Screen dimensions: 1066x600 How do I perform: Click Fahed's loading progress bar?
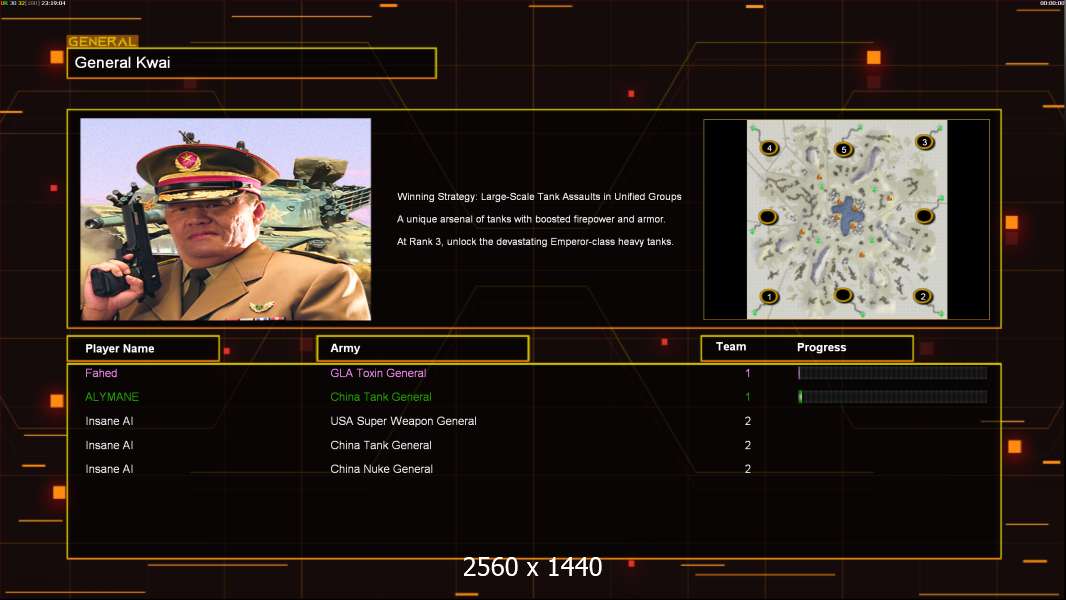tap(892, 373)
